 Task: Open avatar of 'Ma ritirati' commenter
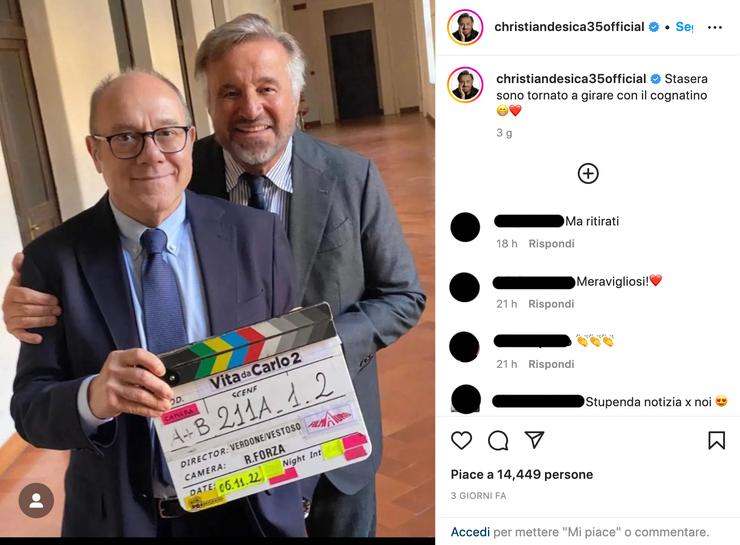click(x=465, y=227)
